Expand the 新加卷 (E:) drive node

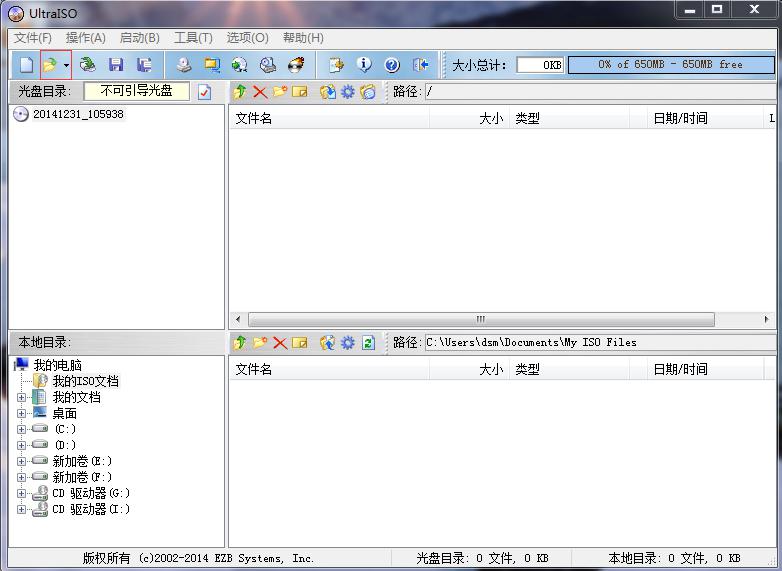coord(21,461)
